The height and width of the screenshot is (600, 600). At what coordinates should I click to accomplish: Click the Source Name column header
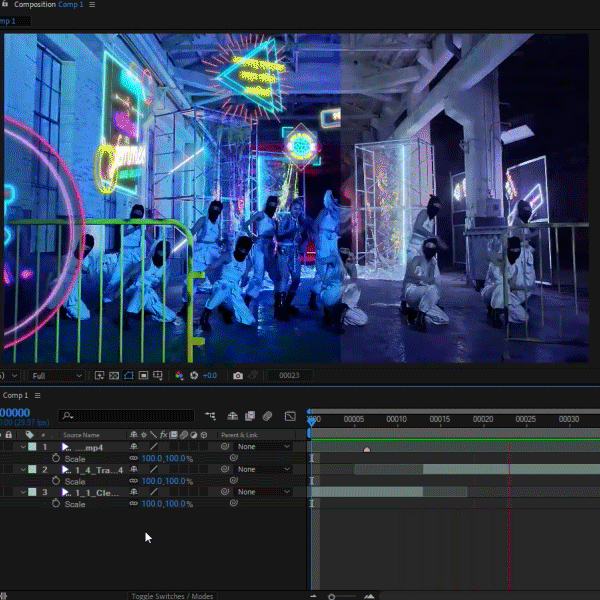coord(81,435)
